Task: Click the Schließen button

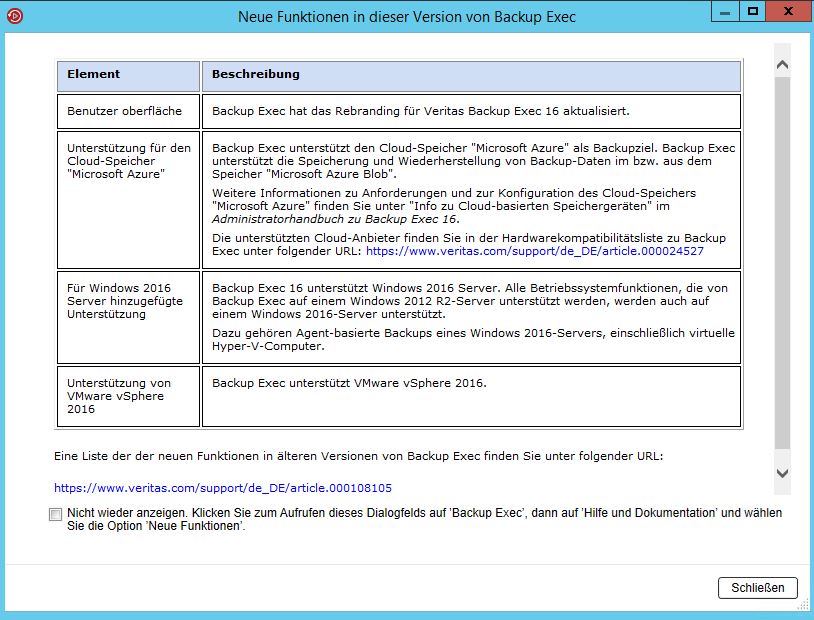Action: 757,588
